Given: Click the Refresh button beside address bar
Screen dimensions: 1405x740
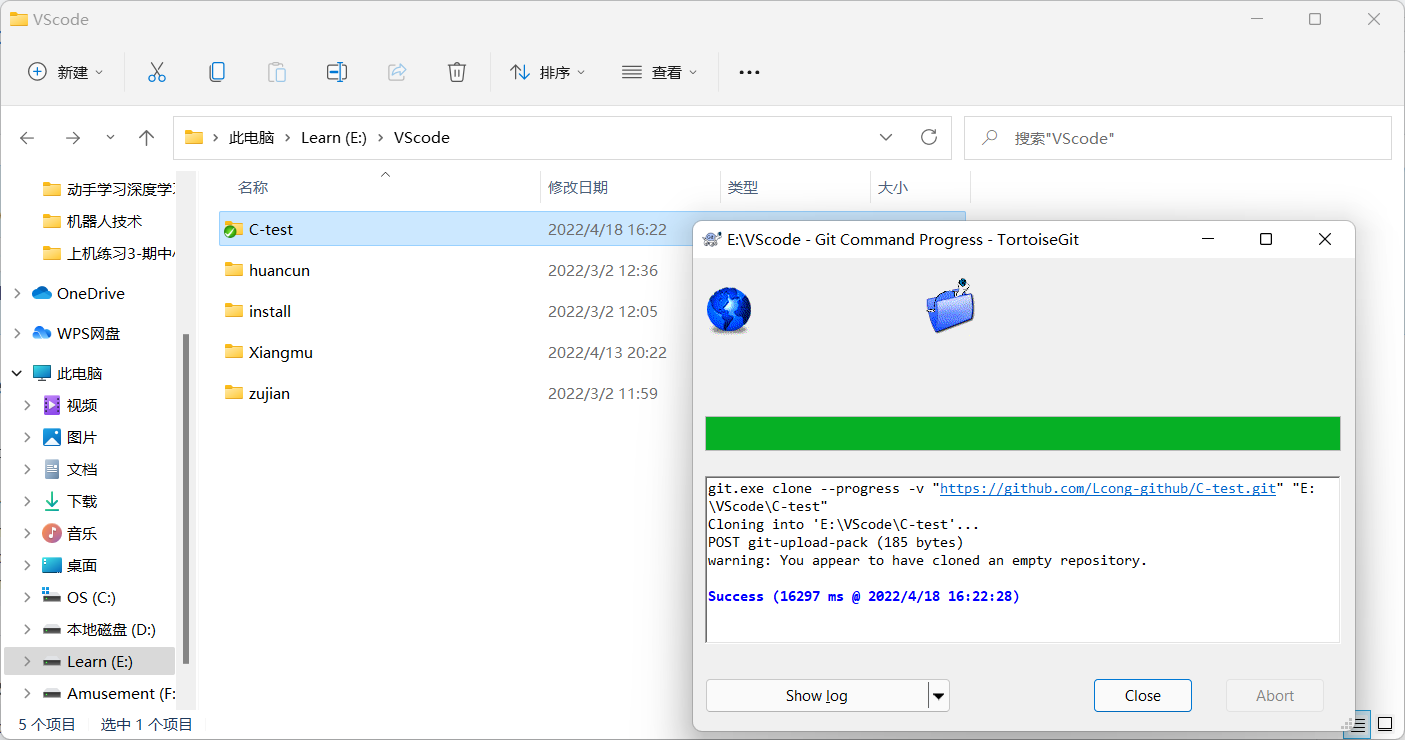Looking at the screenshot, I should click(929, 137).
